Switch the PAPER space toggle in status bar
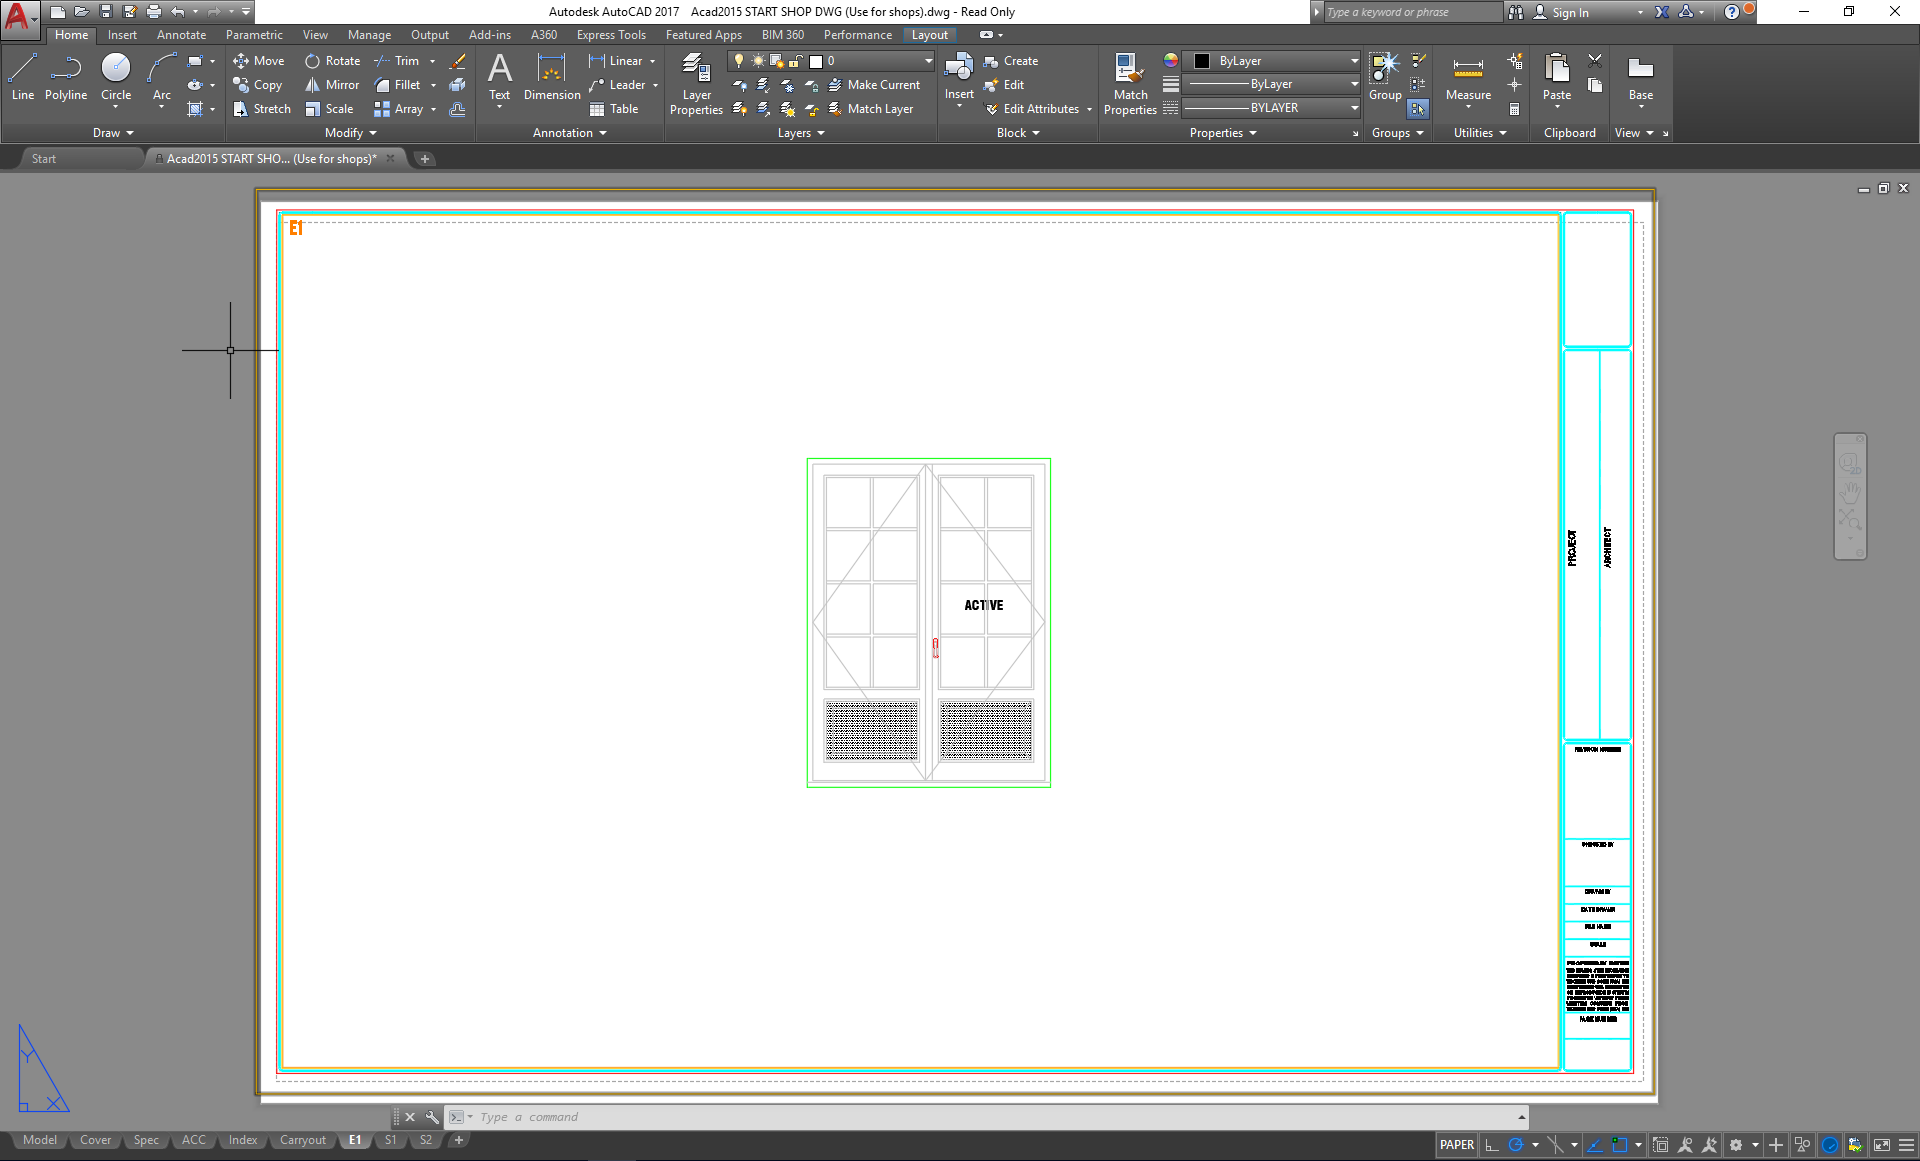The width and height of the screenshot is (1920, 1161). [1456, 1144]
